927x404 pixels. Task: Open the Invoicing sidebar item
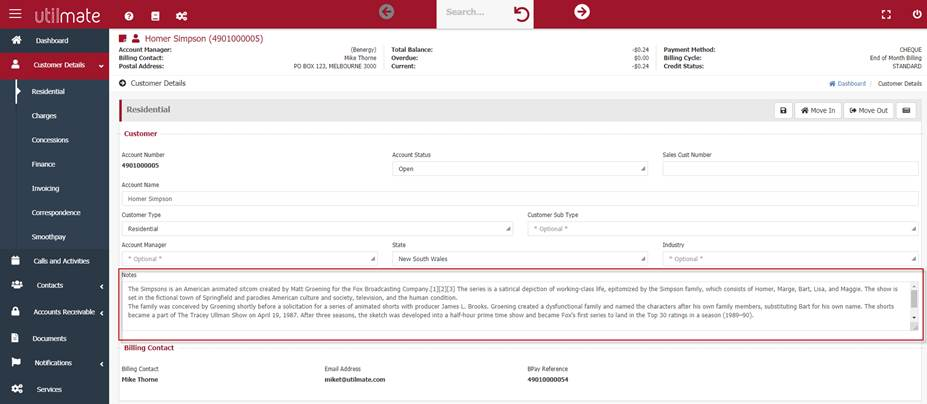tap(45, 188)
